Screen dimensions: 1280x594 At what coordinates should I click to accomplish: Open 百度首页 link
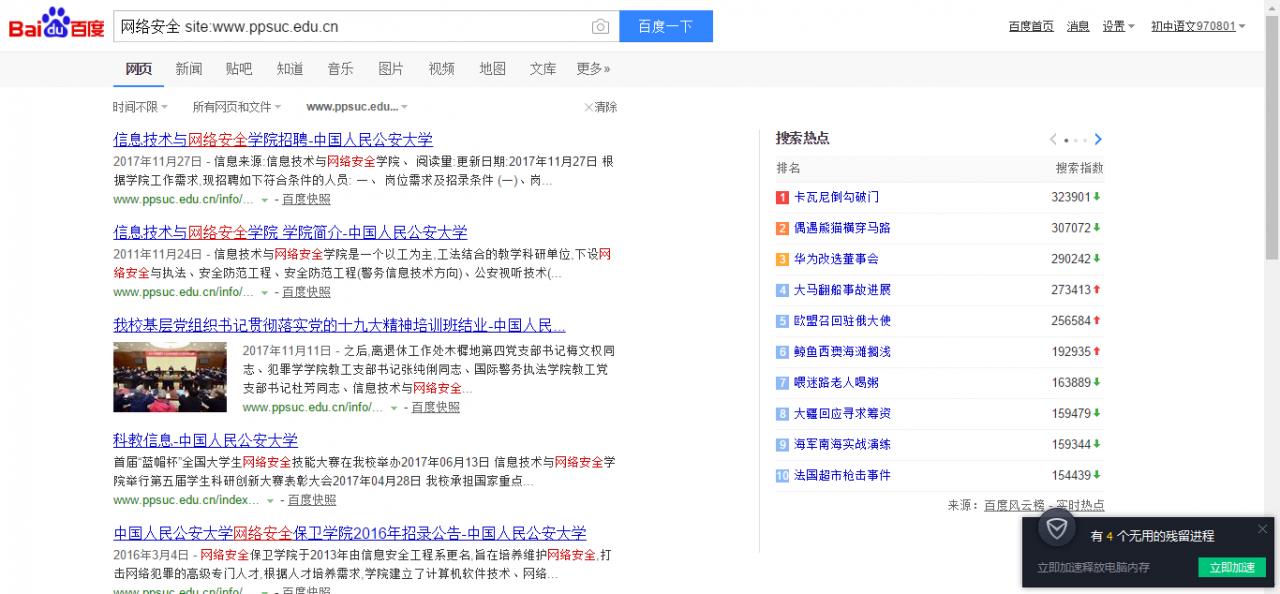click(x=1031, y=26)
